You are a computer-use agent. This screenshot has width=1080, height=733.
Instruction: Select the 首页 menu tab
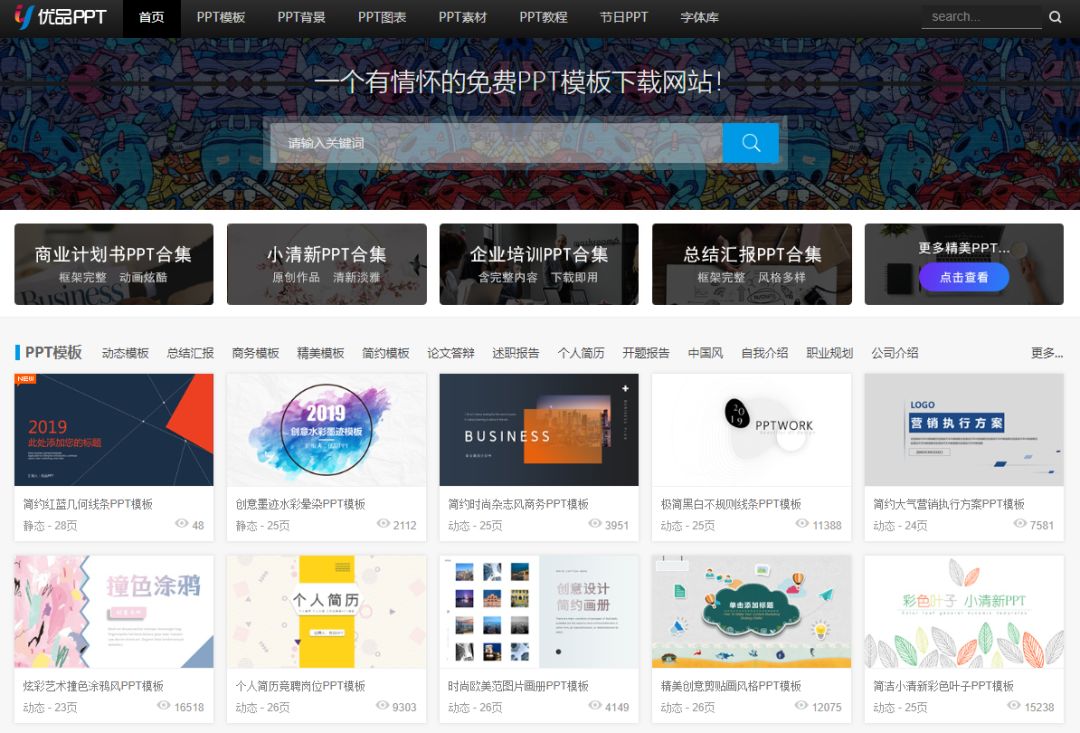(151, 17)
